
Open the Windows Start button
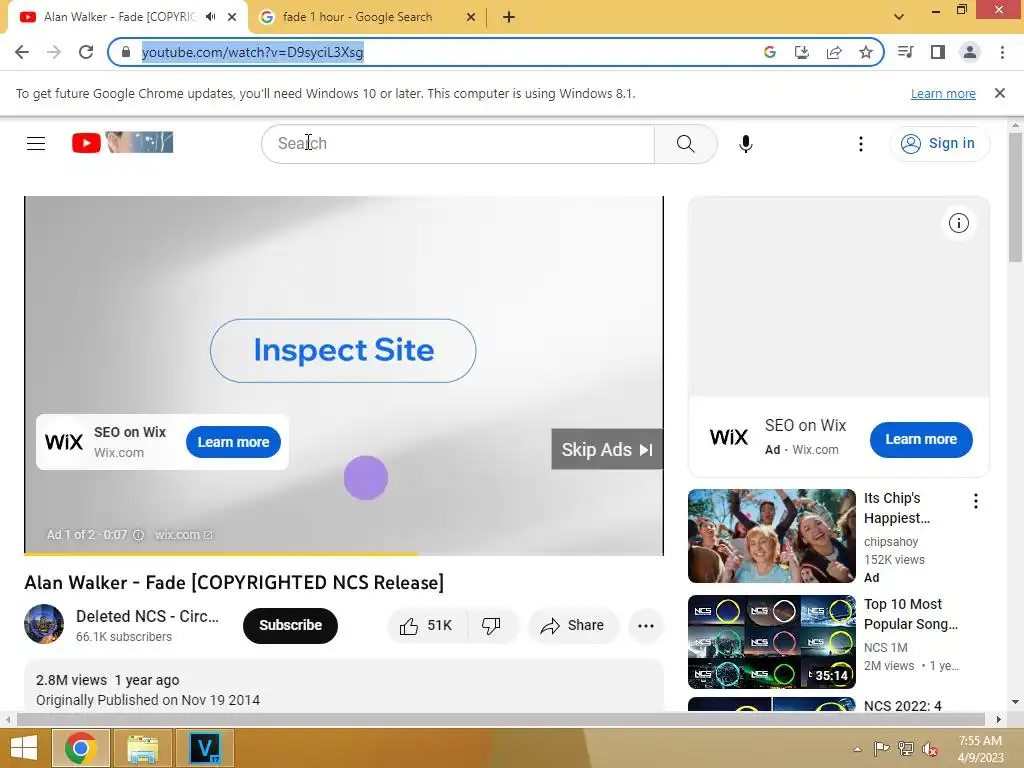point(24,748)
